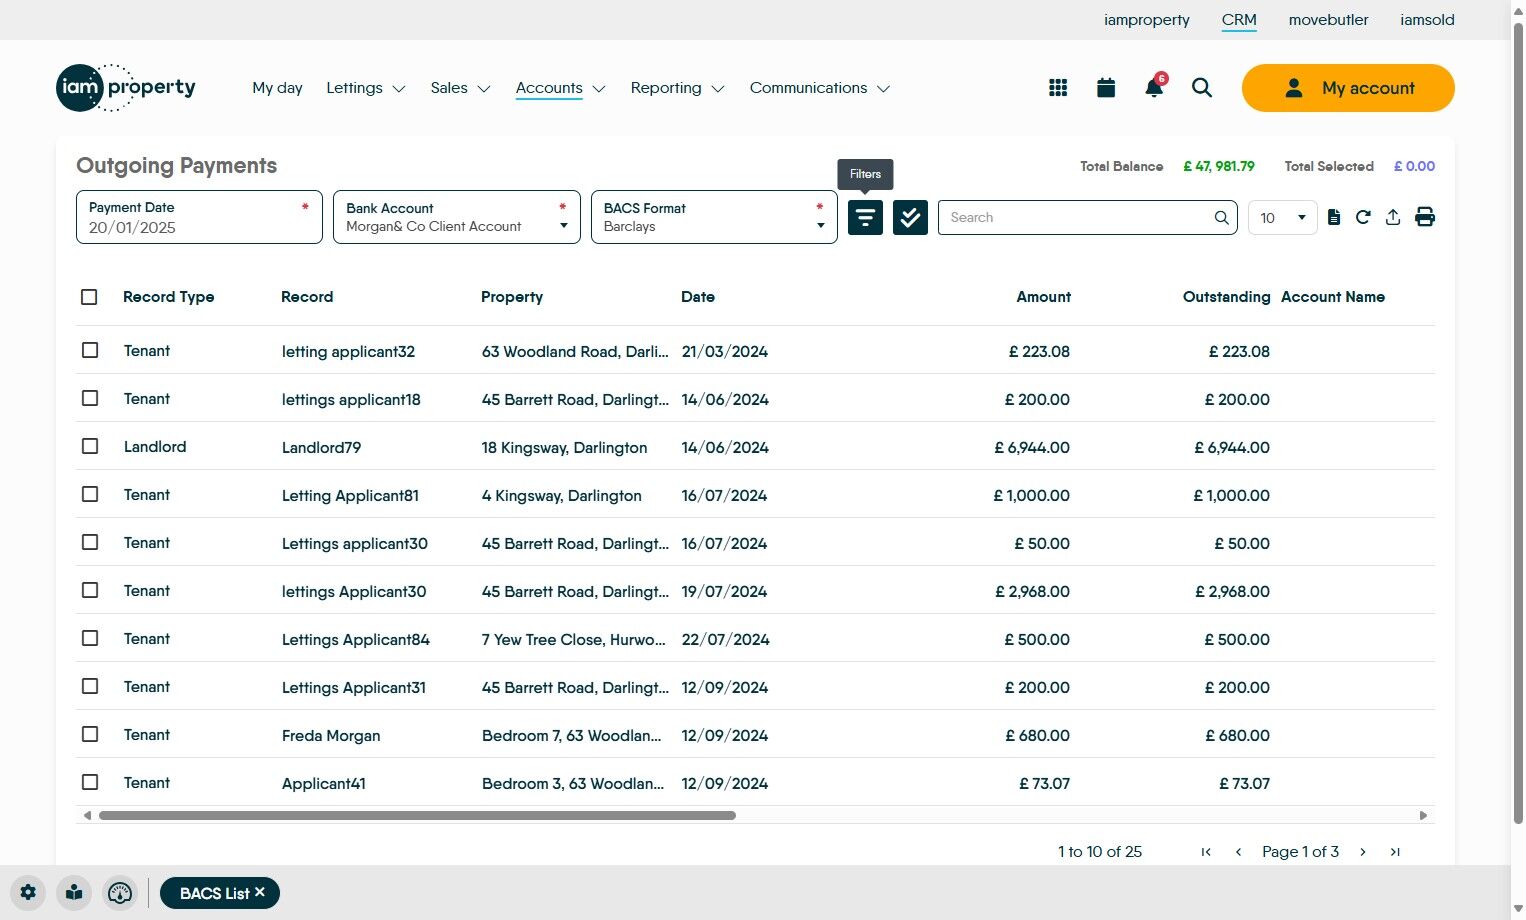
Task: Open the Bank Account dropdown
Action: (456, 217)
